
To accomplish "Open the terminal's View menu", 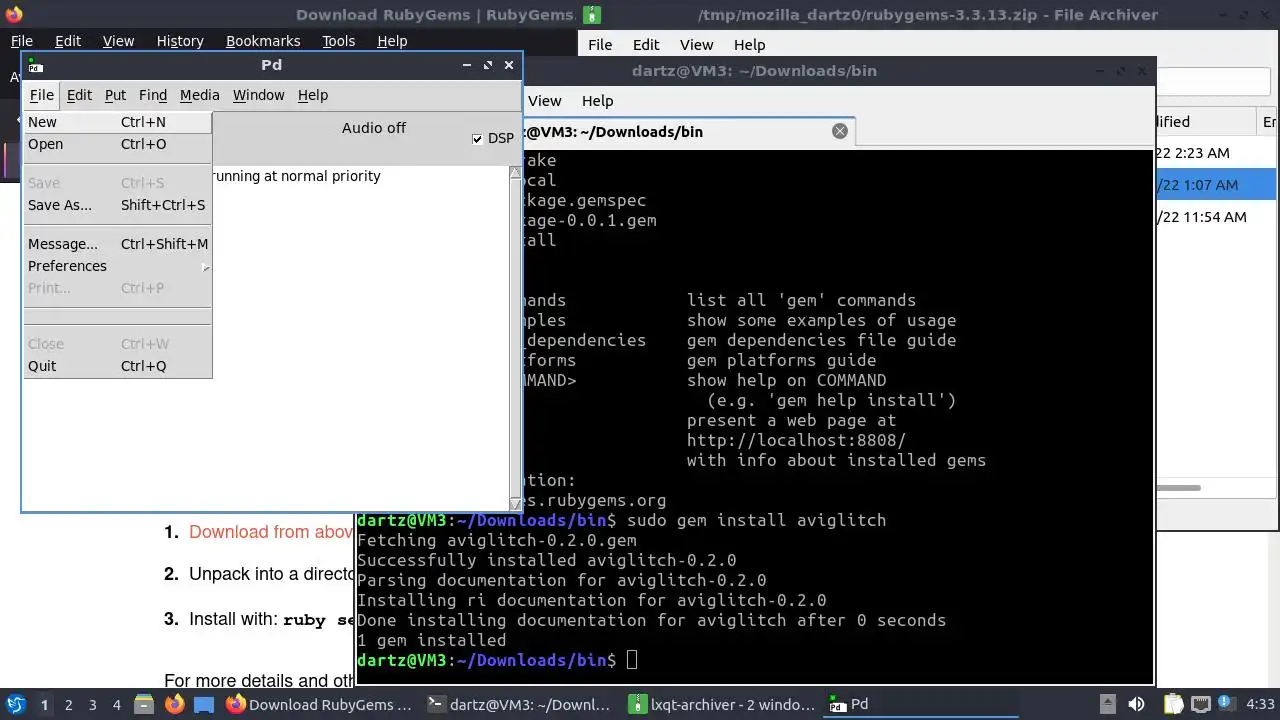I will pos(544,101).
